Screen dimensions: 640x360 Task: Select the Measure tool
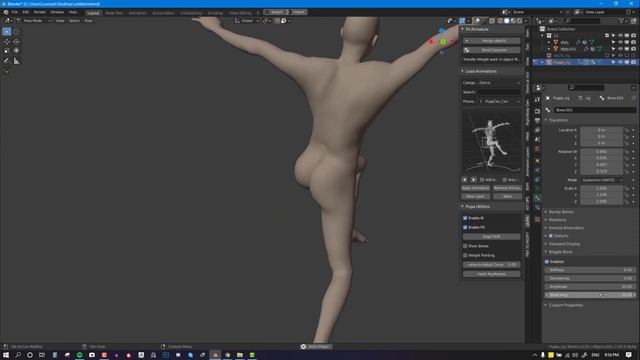[16, 61]
